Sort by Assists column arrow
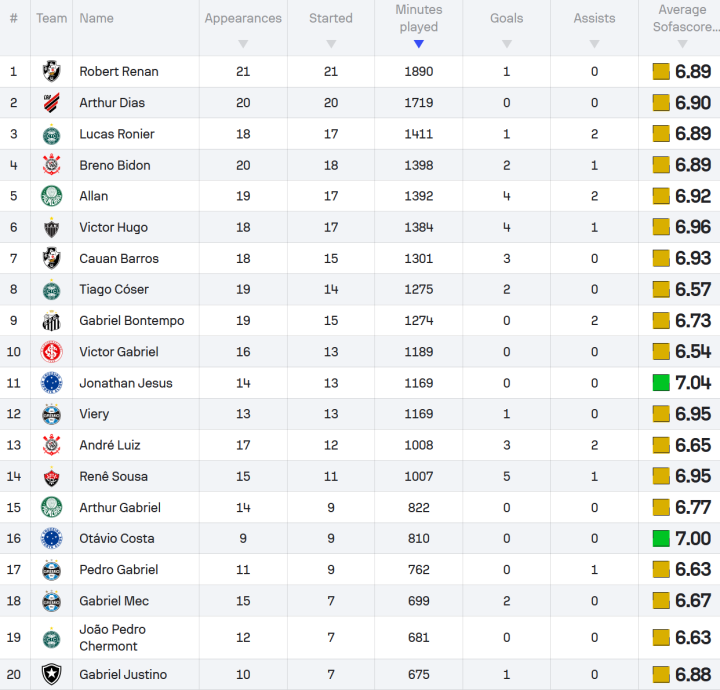 pos(595,44)
